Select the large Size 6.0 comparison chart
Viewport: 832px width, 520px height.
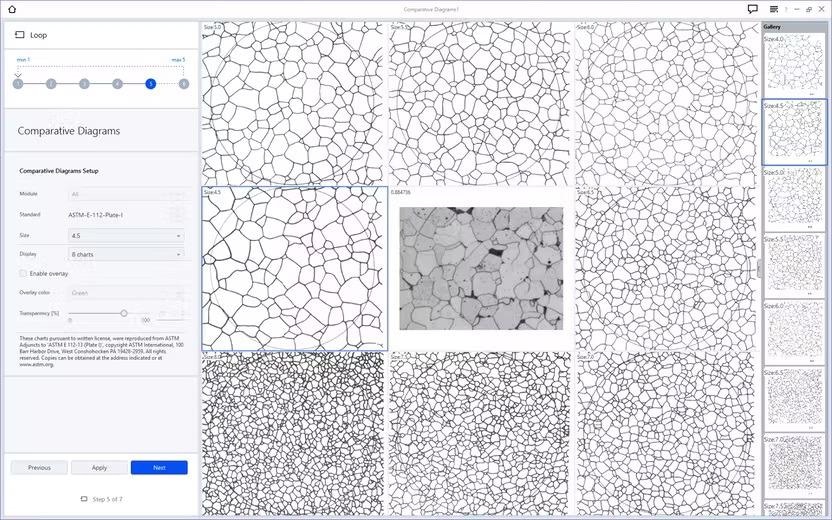(x=667, y=103)
